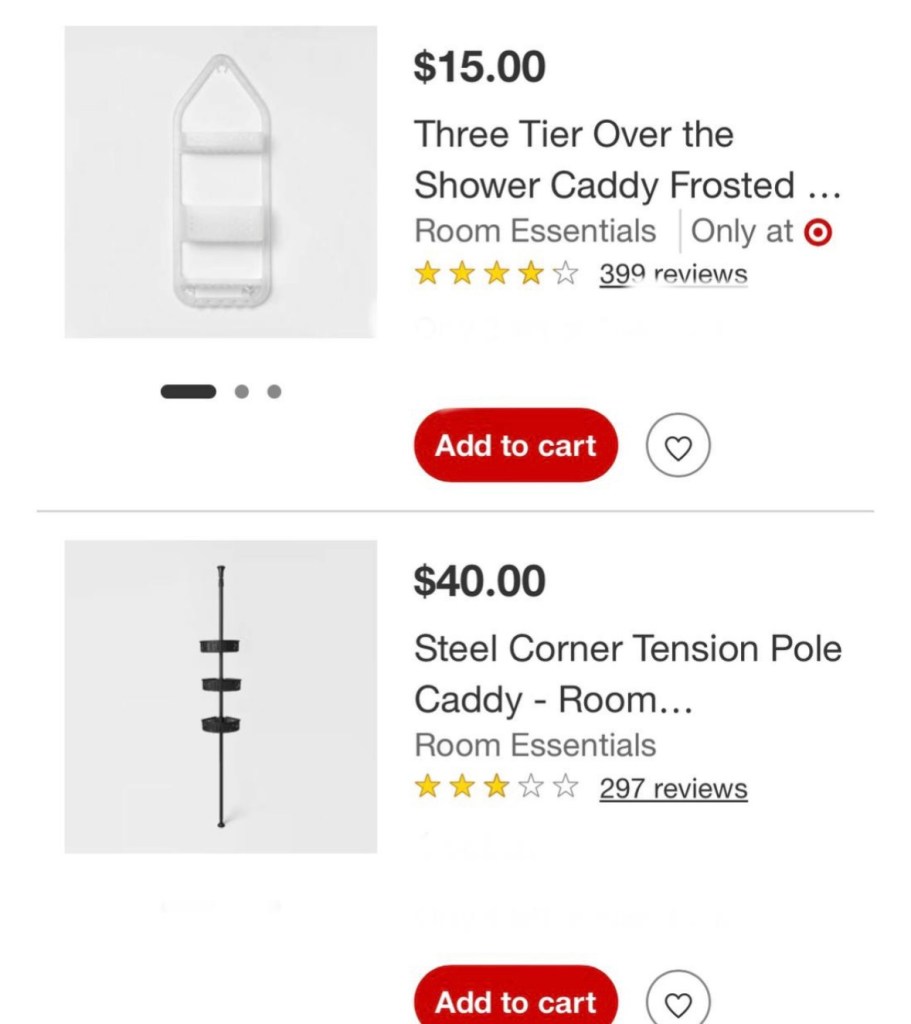Viewport: 911px width, 1024px height.
Task: Click the four-star rating on the frosted caddy
Action: pos(496,273)
